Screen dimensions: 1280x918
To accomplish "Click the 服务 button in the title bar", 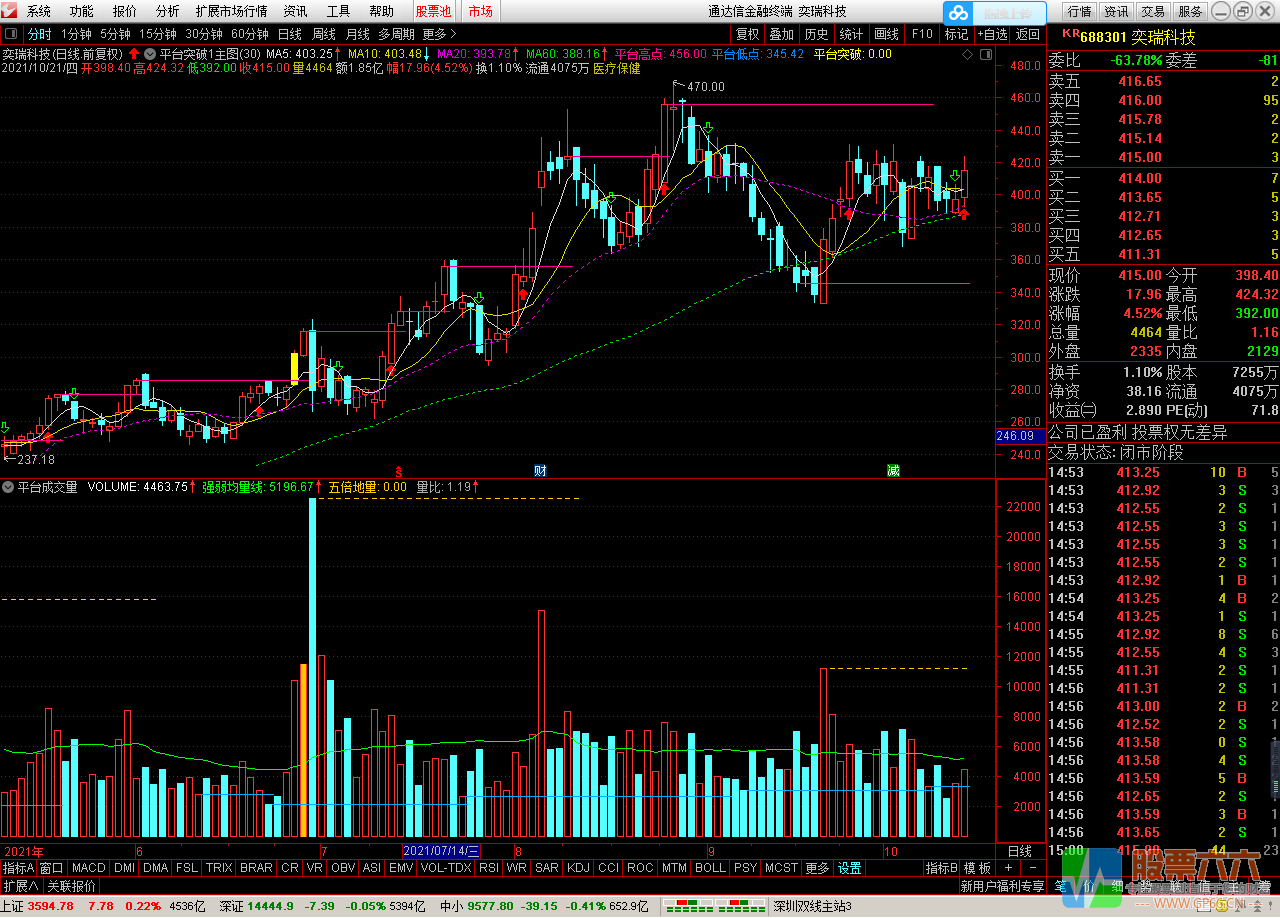I will tap(1190, 12).
